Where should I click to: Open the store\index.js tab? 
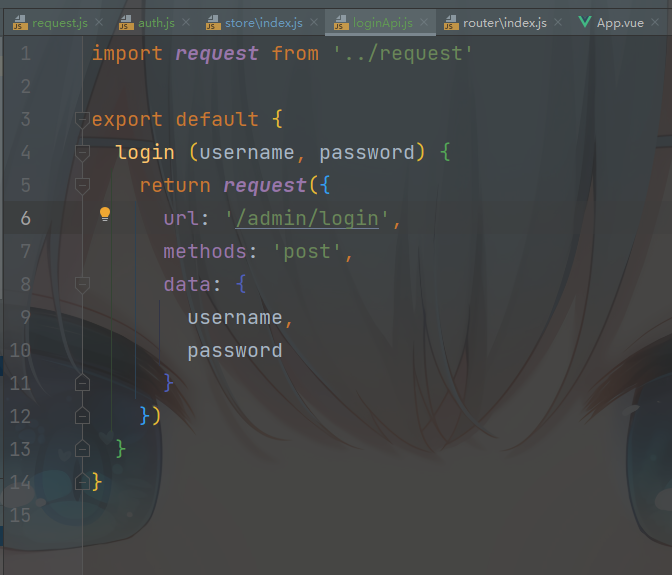pyautogui.click(x=264, y=23)
